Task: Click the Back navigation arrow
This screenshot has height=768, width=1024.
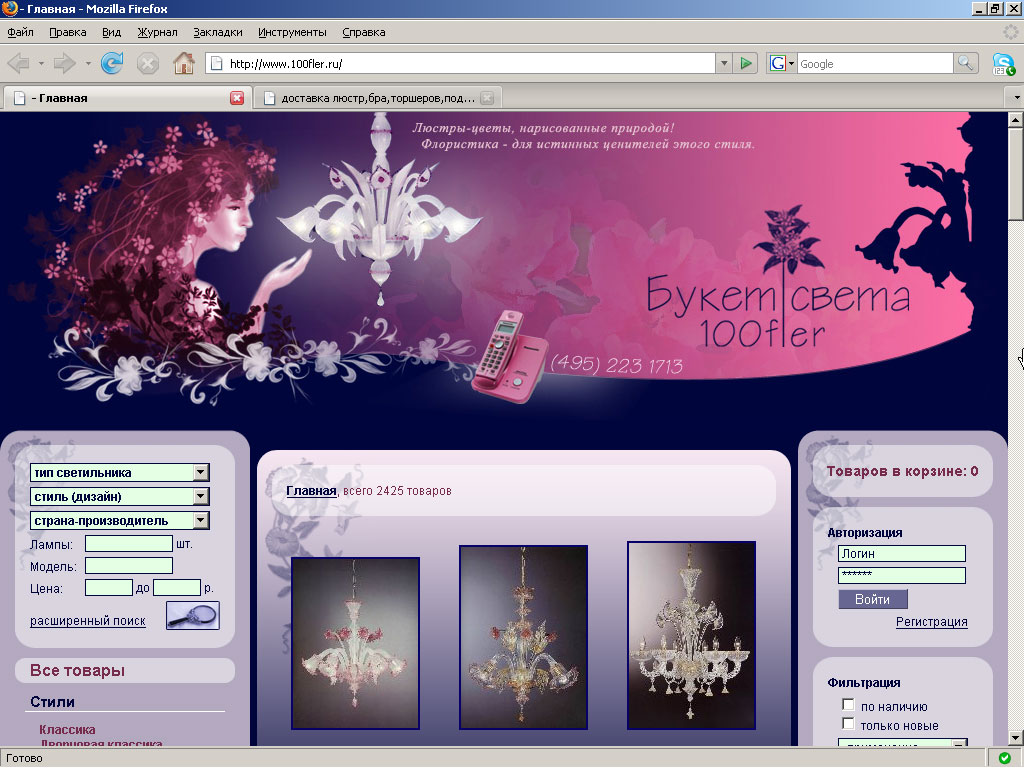Action: [19, 63]
